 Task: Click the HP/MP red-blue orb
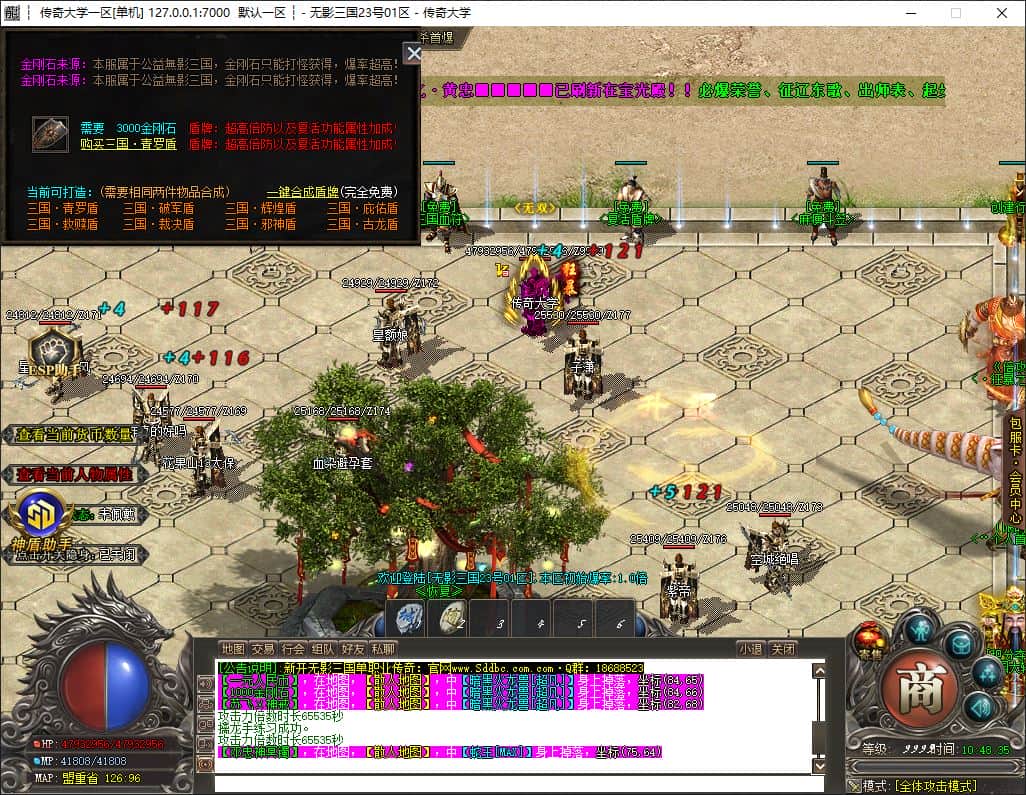105,686
